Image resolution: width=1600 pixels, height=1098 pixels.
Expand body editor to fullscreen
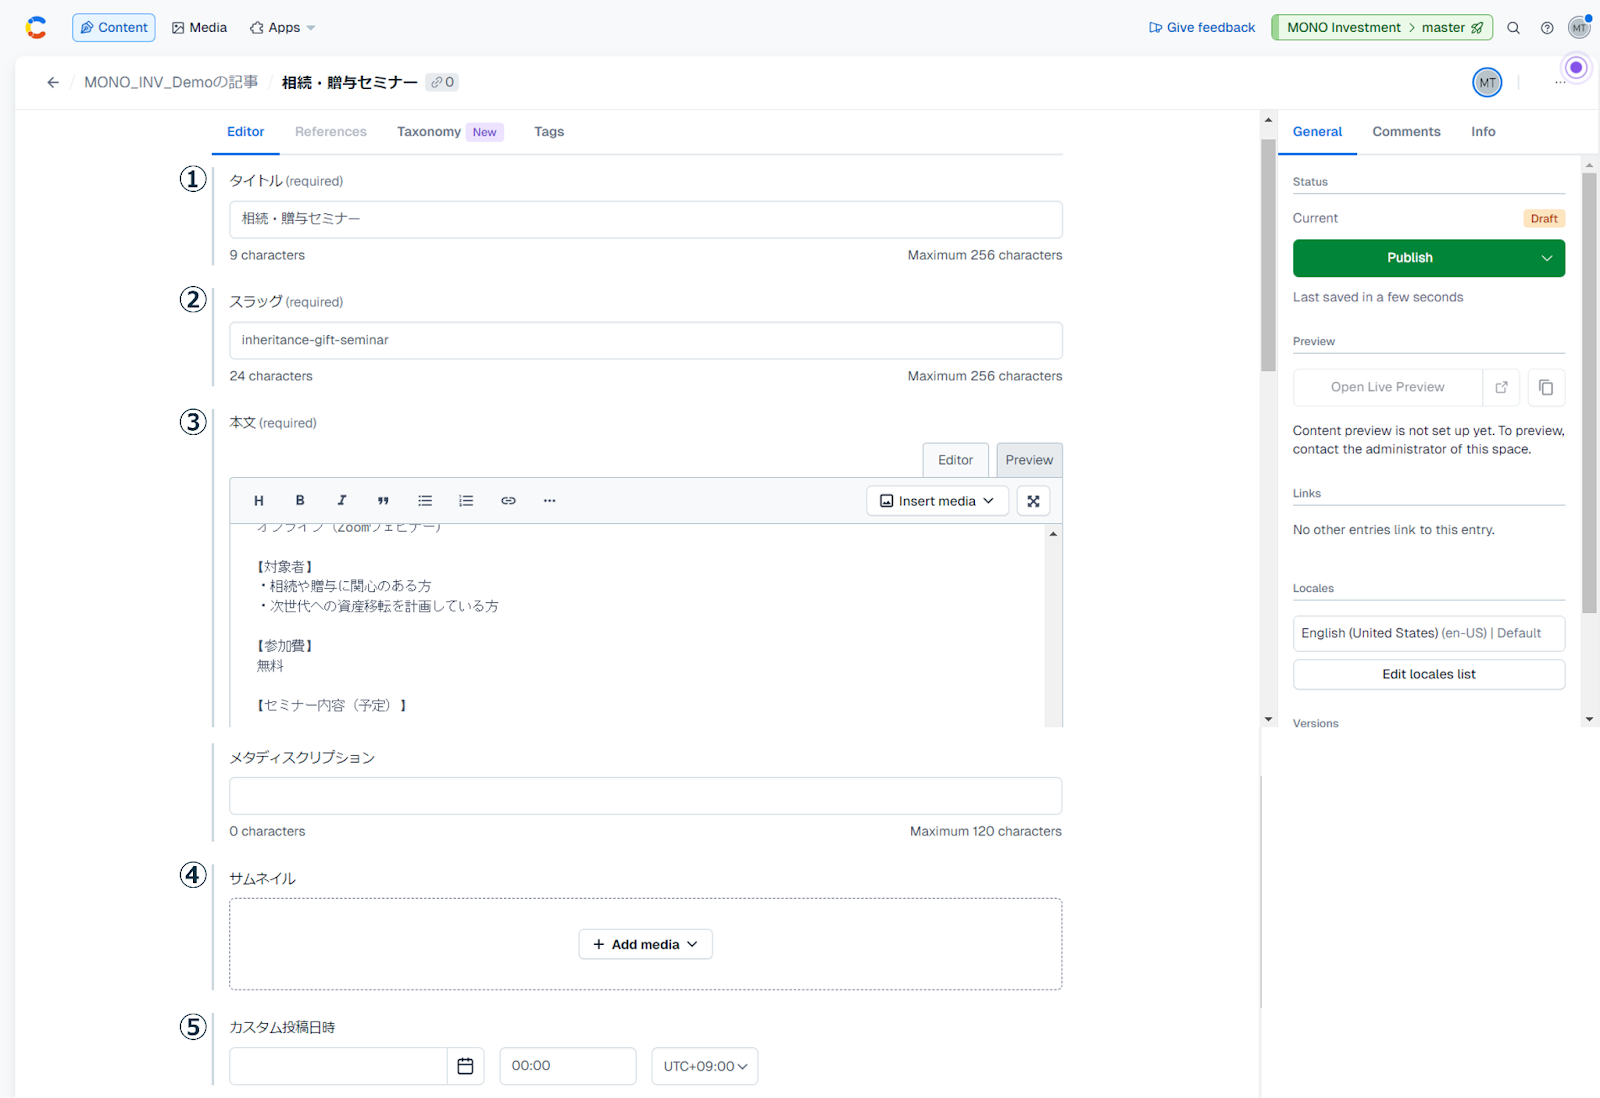click(1033, 501)
